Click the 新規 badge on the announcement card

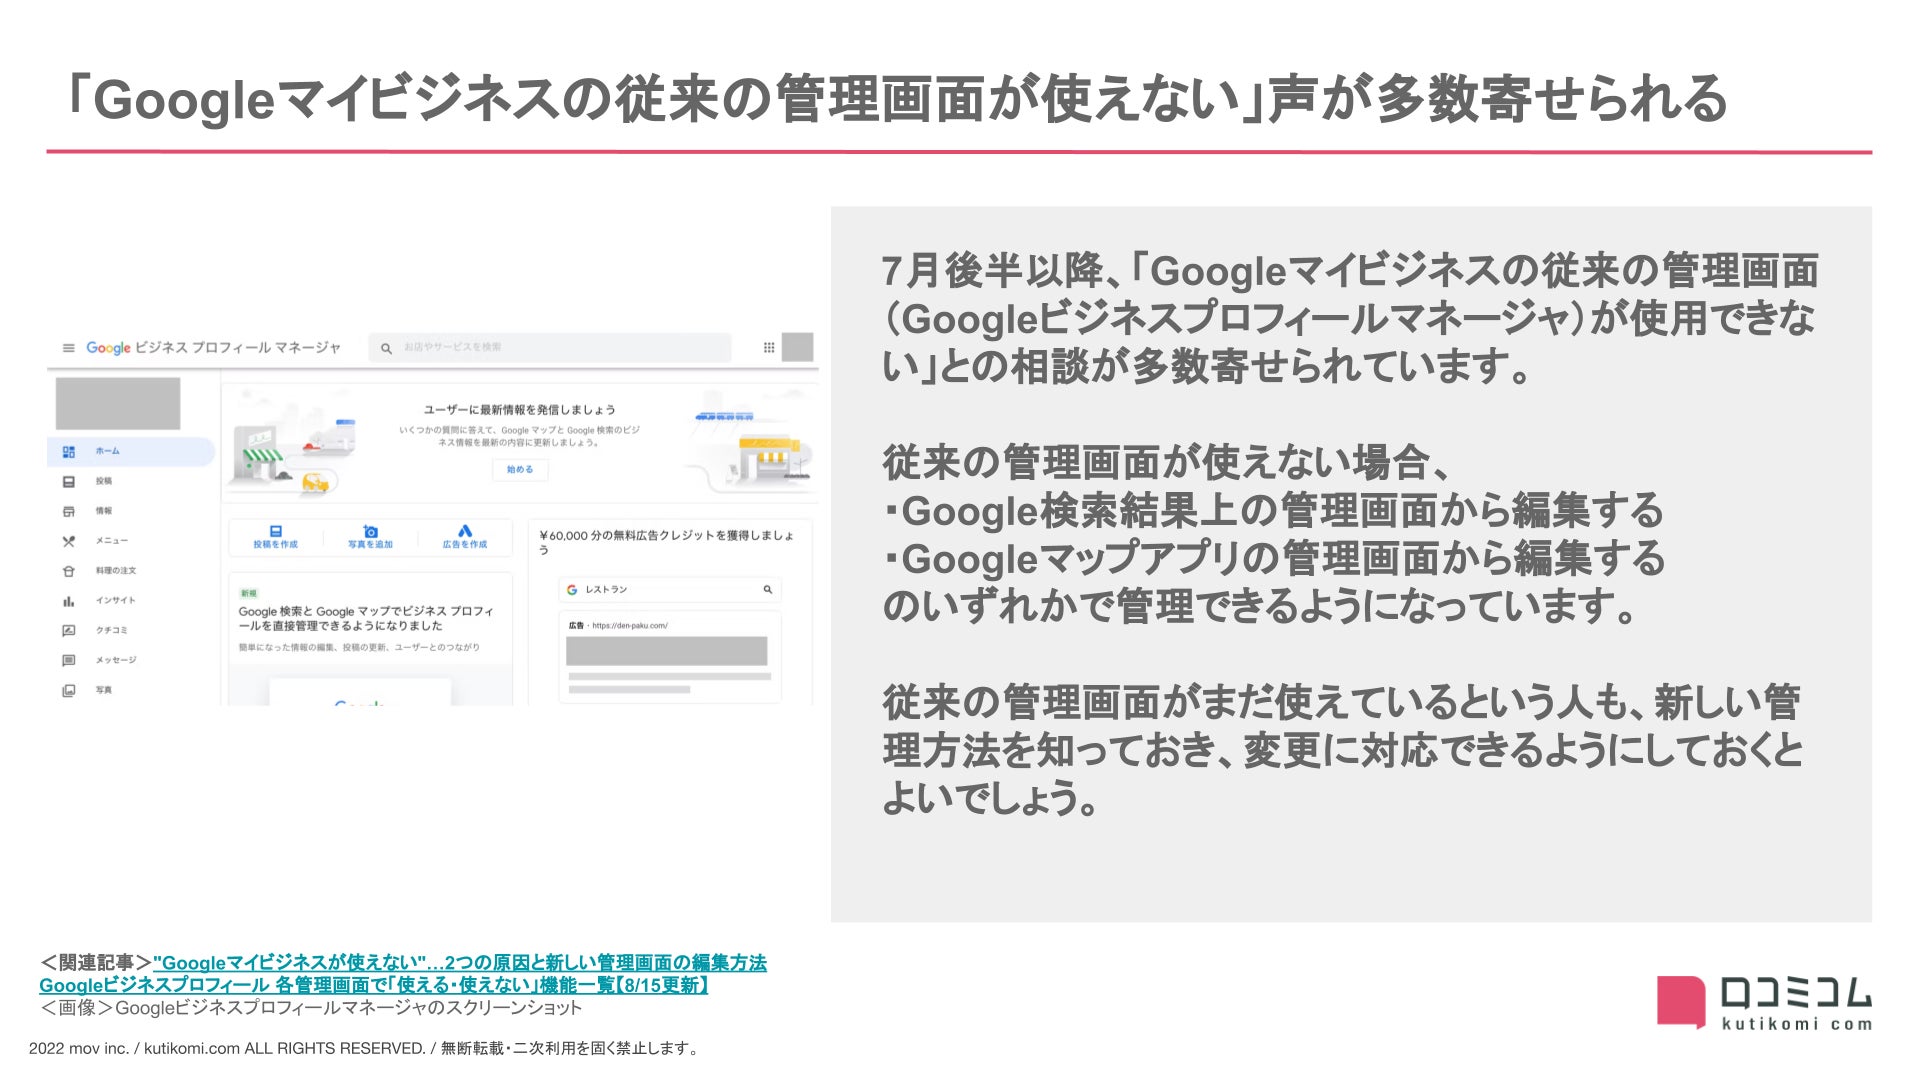tap(248, 594)
